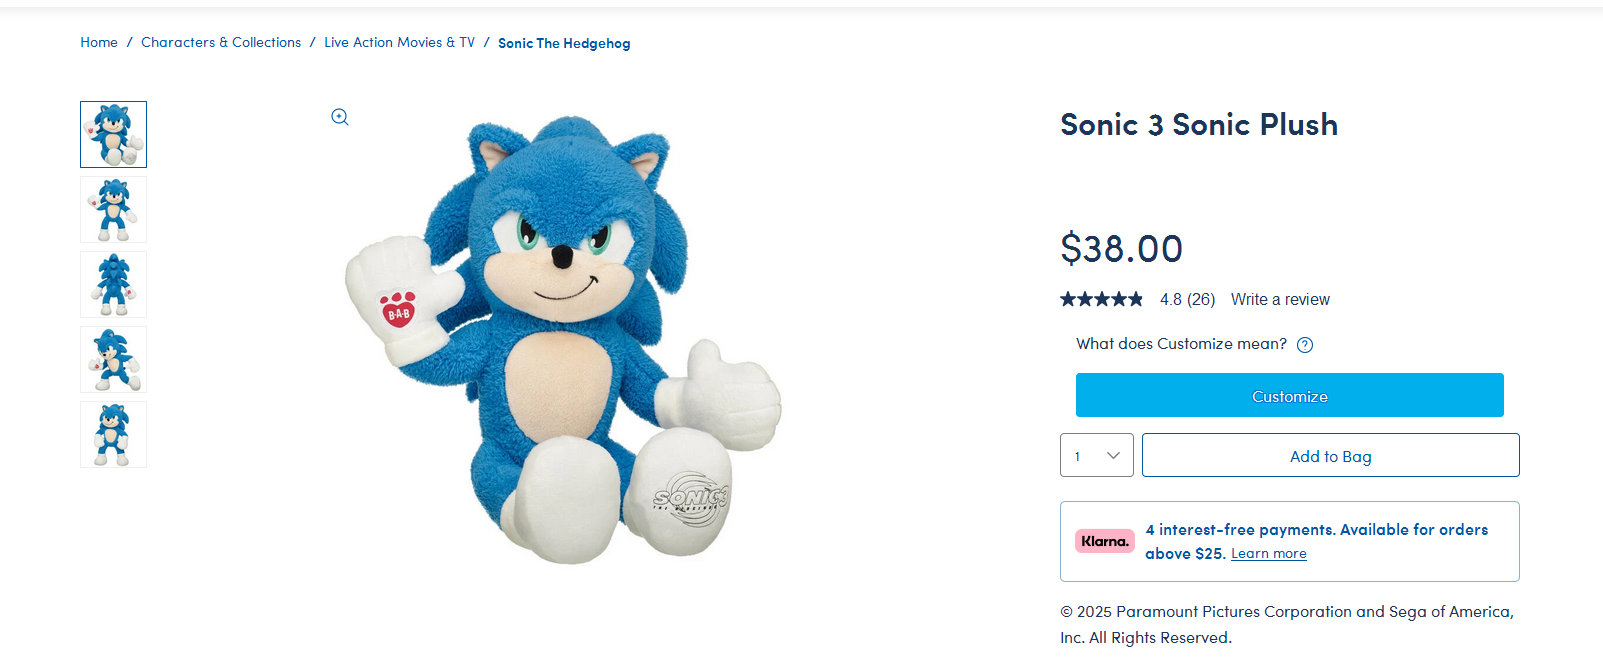This screenshot has height=658, width=1603.
Task: Click the question mark help icon
Action: point(1305,345)
